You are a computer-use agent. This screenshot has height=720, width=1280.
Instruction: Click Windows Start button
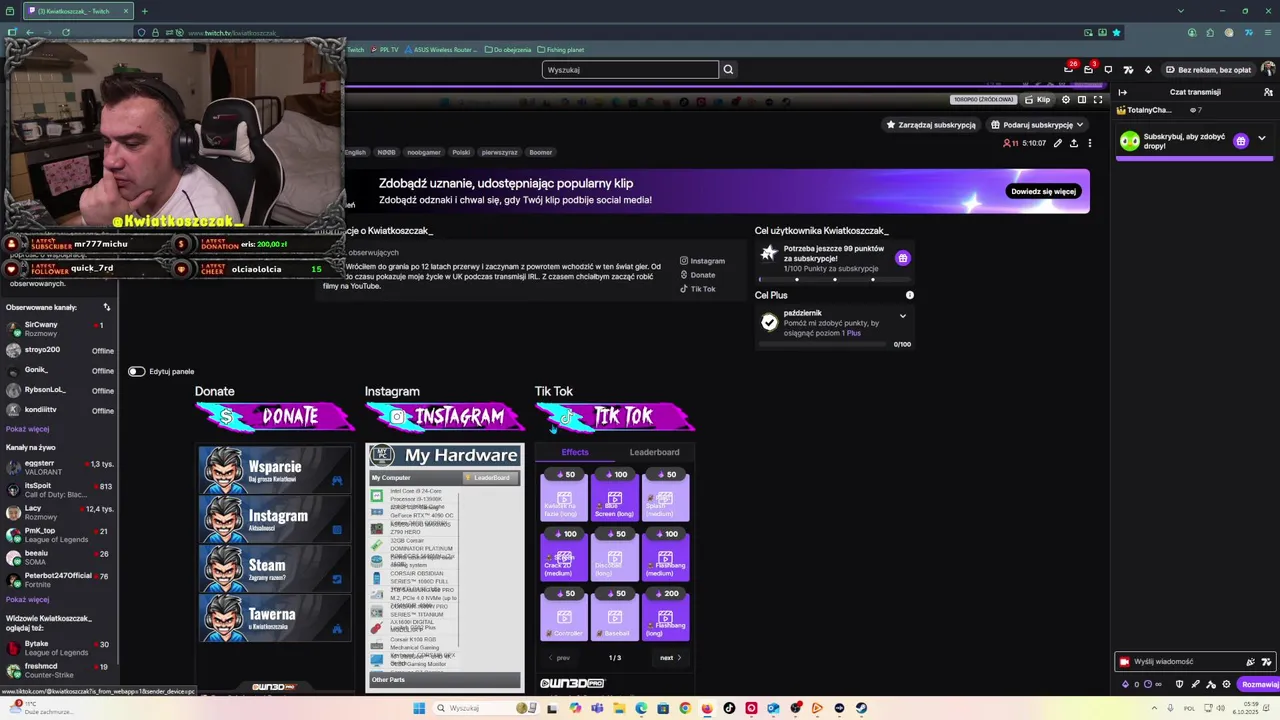419,708
